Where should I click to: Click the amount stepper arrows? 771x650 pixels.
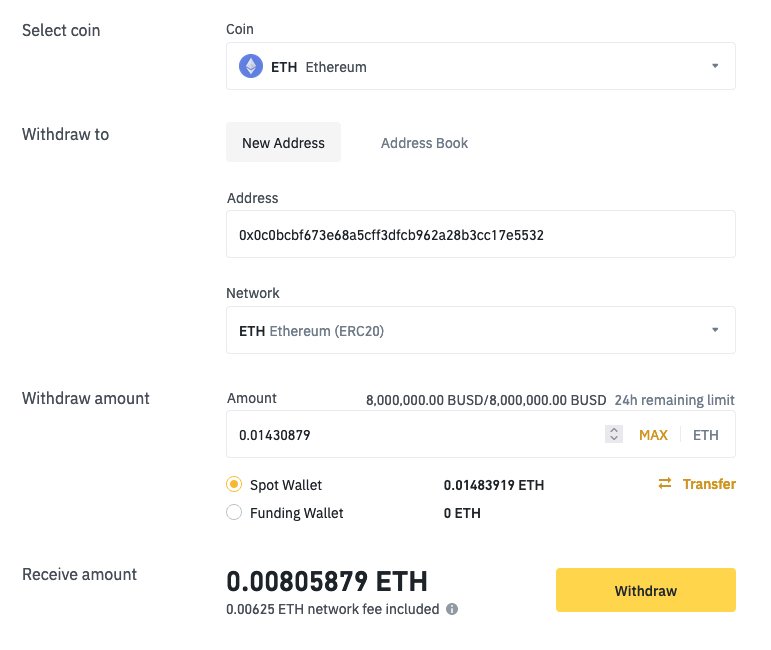(614, 435)
